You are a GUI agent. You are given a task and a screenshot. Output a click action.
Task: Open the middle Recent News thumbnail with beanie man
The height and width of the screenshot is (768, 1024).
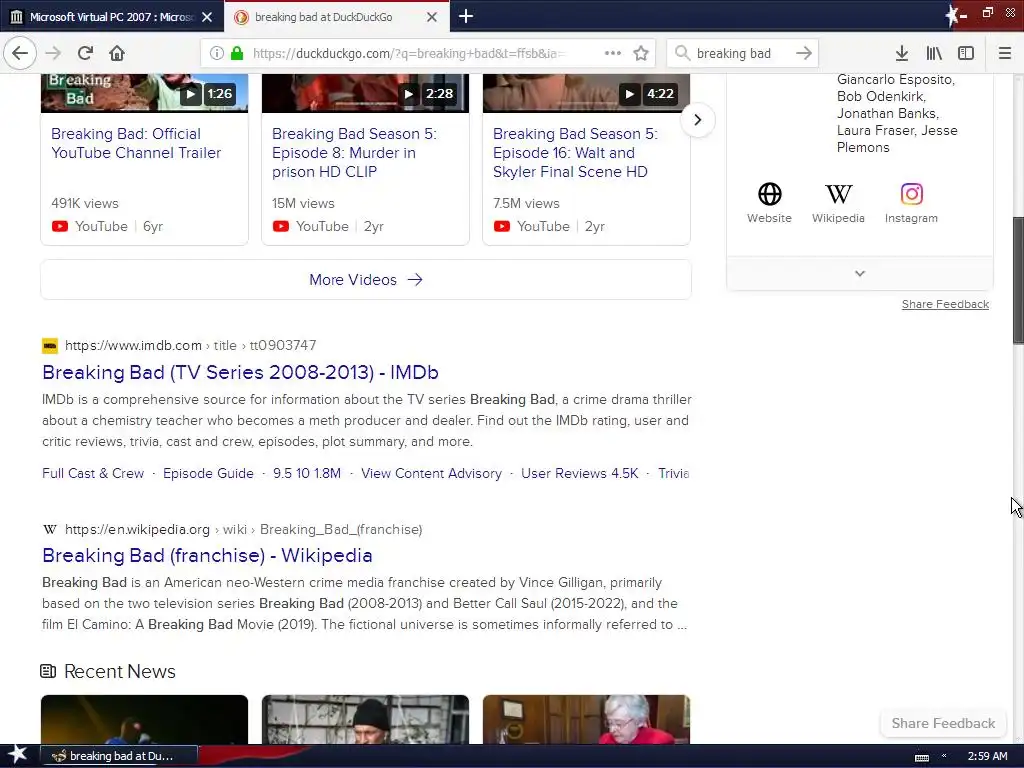[x=365, y=719]
